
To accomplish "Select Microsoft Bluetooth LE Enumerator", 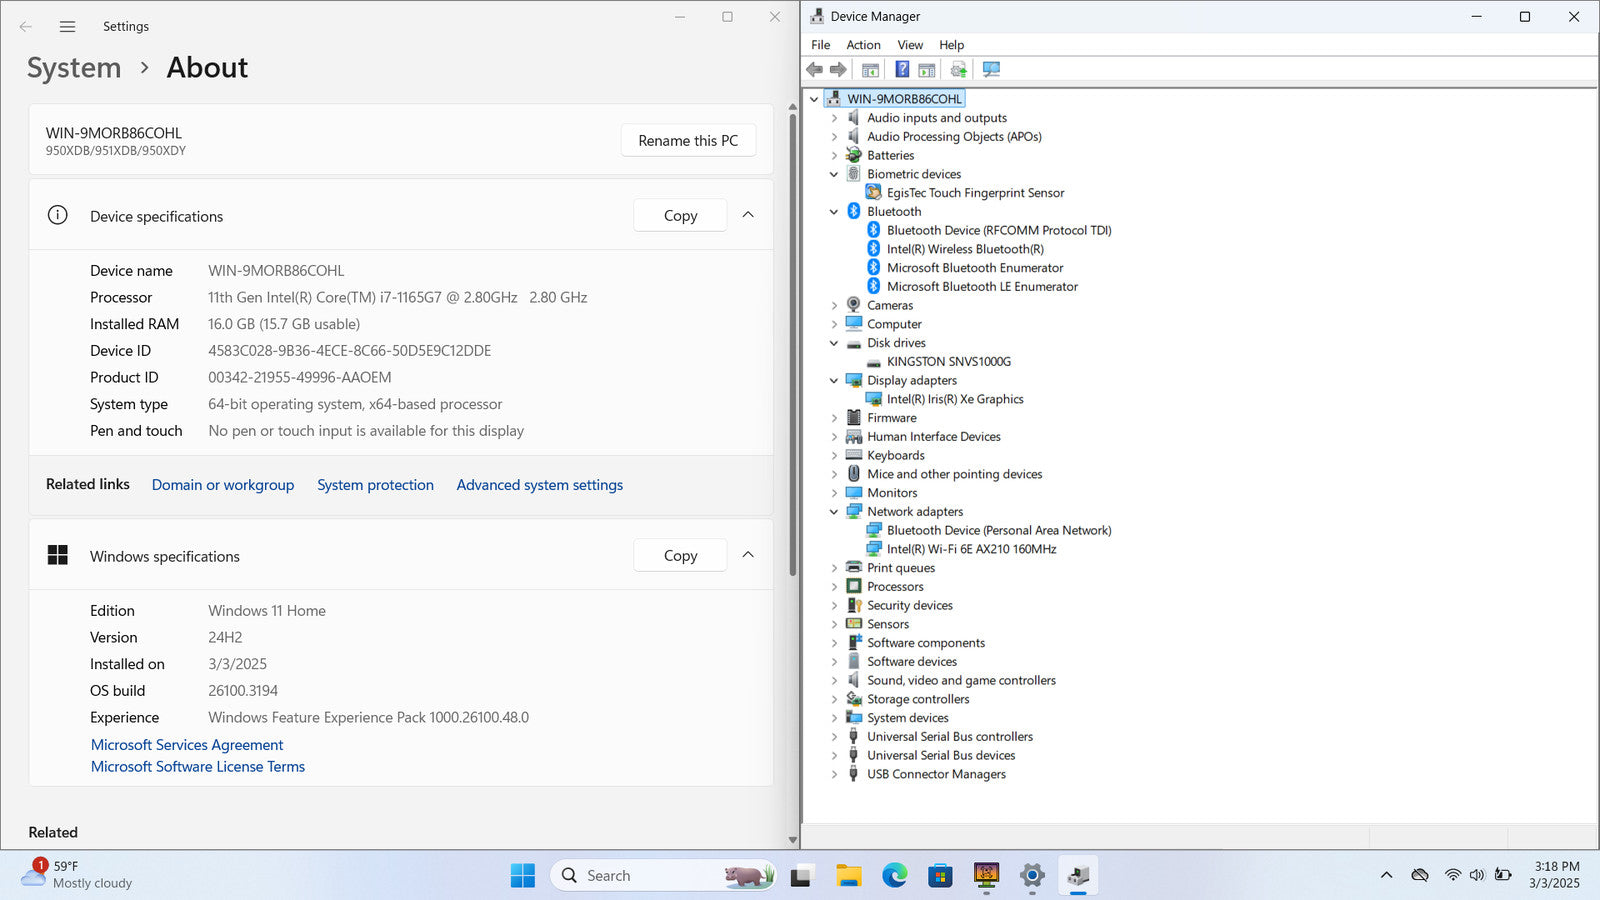I will (982, 287).
